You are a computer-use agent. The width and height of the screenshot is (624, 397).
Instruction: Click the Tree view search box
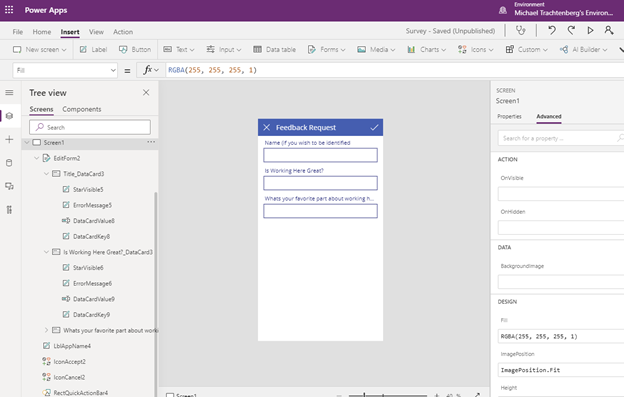point(90,127)
